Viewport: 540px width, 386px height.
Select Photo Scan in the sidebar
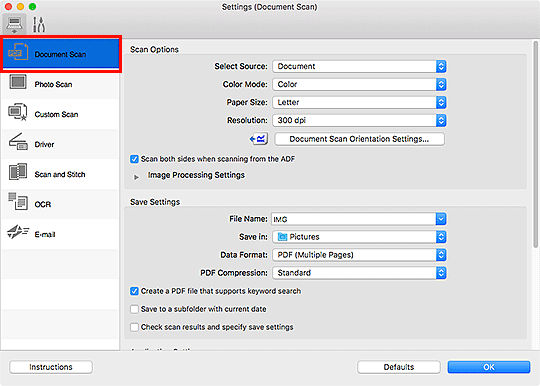61,84
